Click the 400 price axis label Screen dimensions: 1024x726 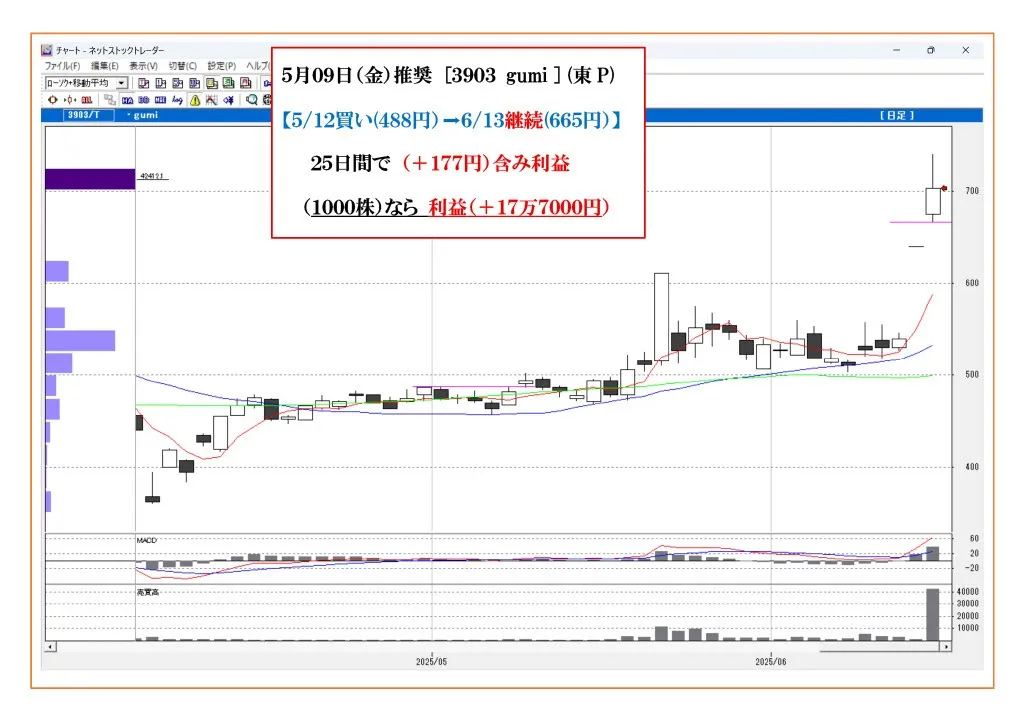point(972,467)
